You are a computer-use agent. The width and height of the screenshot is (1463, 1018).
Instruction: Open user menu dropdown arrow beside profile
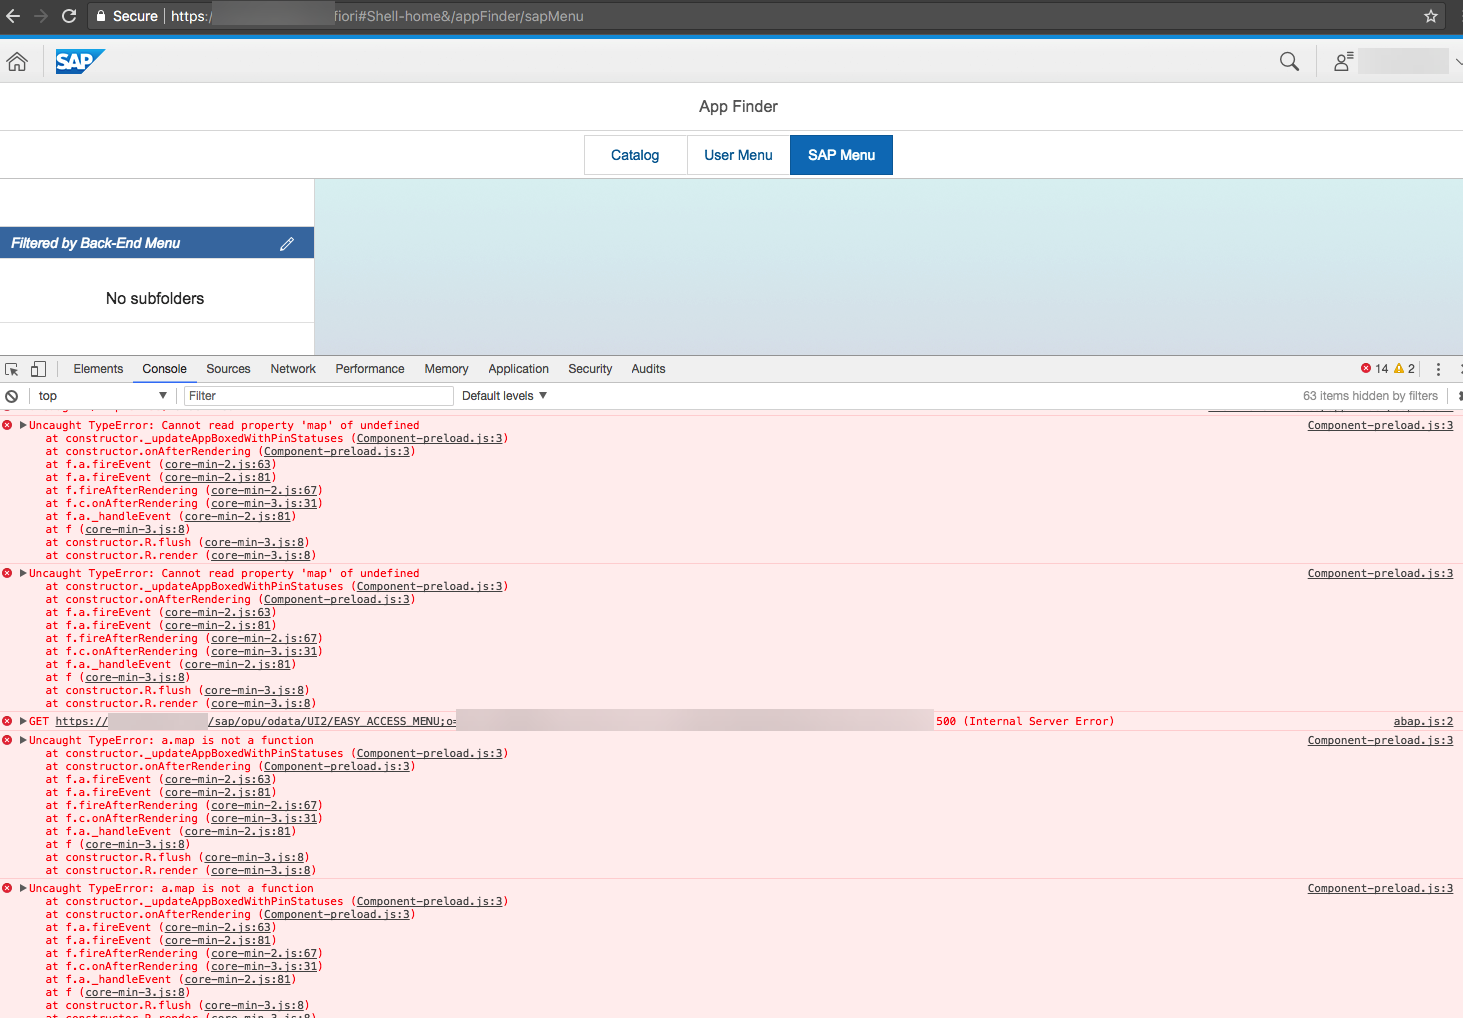(1458, 62)
